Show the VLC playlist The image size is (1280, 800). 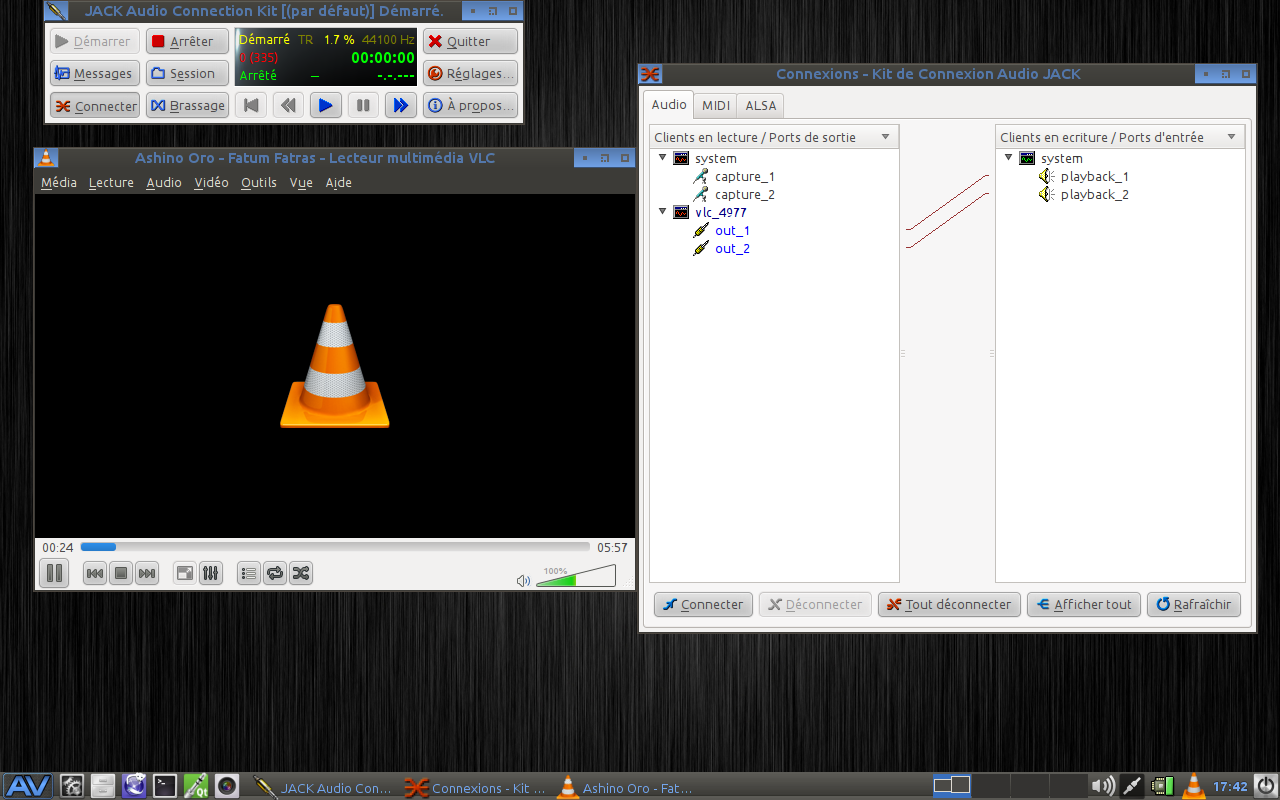(249, 573)
